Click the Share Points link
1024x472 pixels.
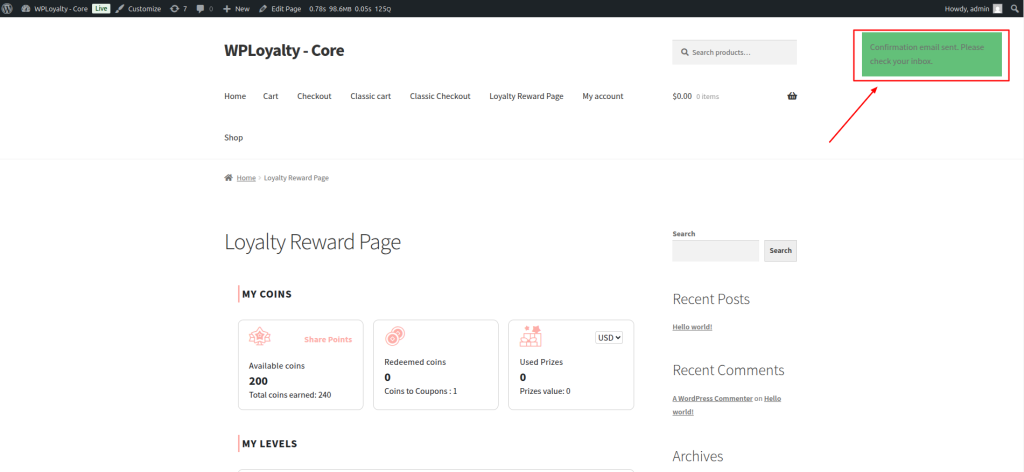(328, 339)
